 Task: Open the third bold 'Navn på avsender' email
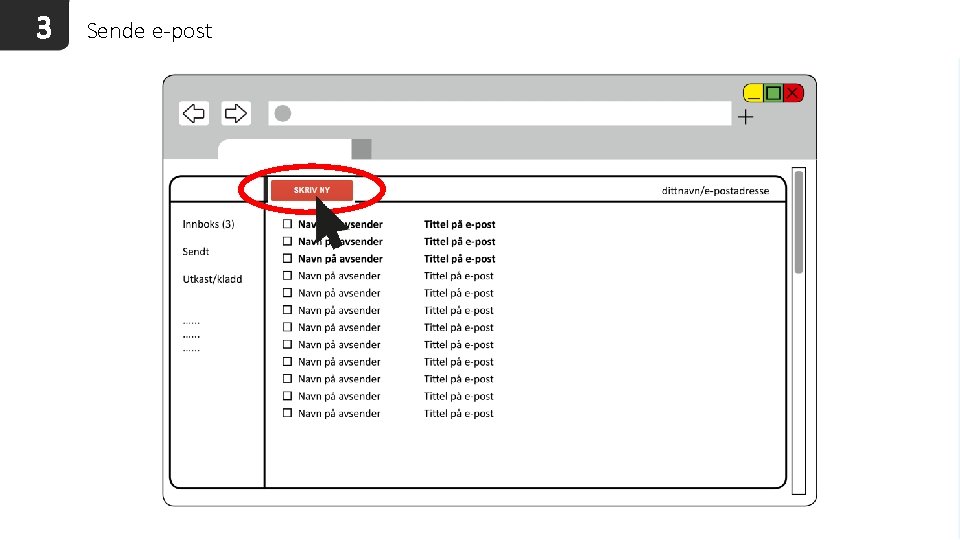point(340,259)
